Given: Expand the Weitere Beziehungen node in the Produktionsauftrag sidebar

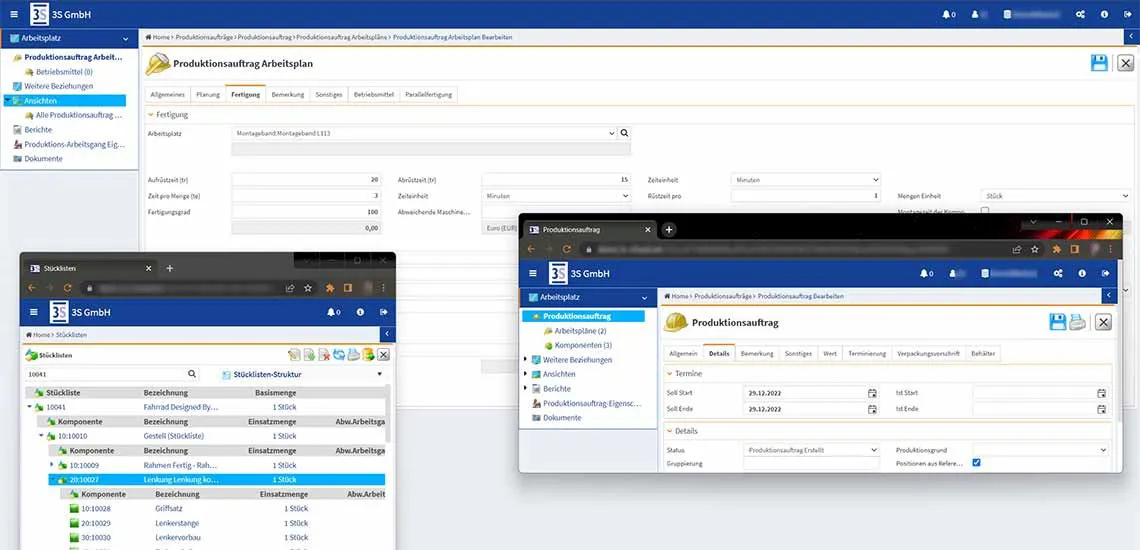Looking at the screenshot, I should (527, 359).
